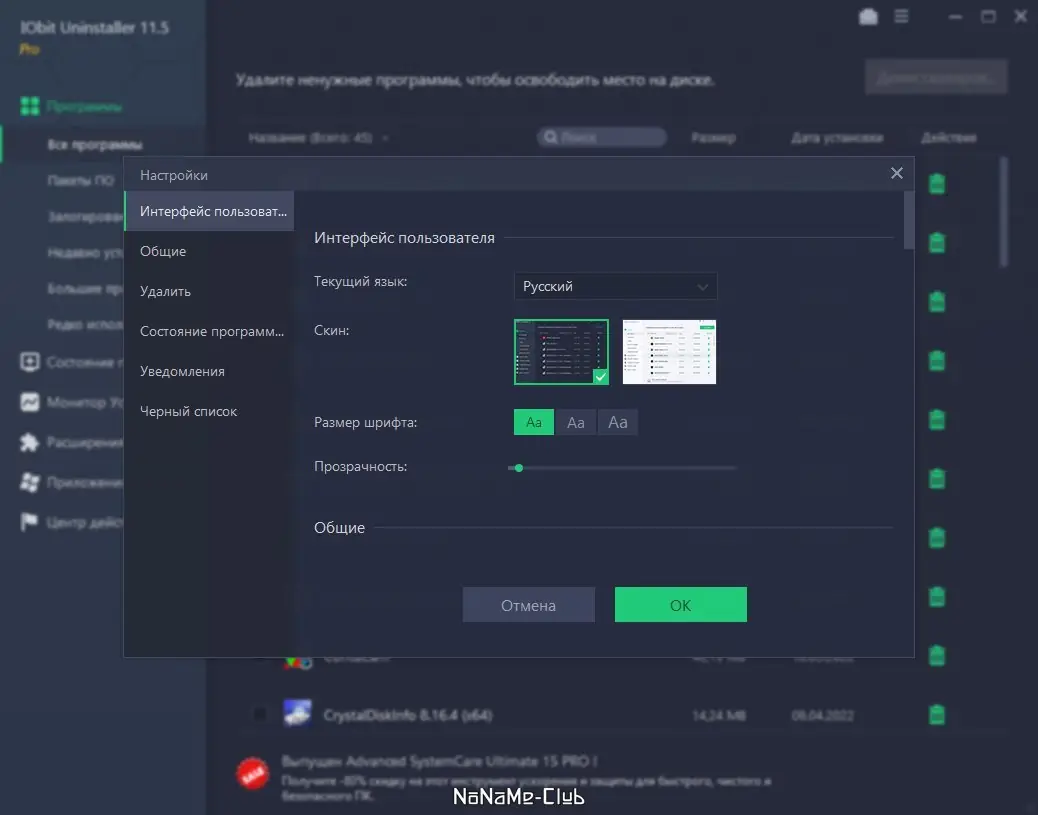
Task: Click the trash icon for CrystalDiskInfo
Action: point(937,714)
